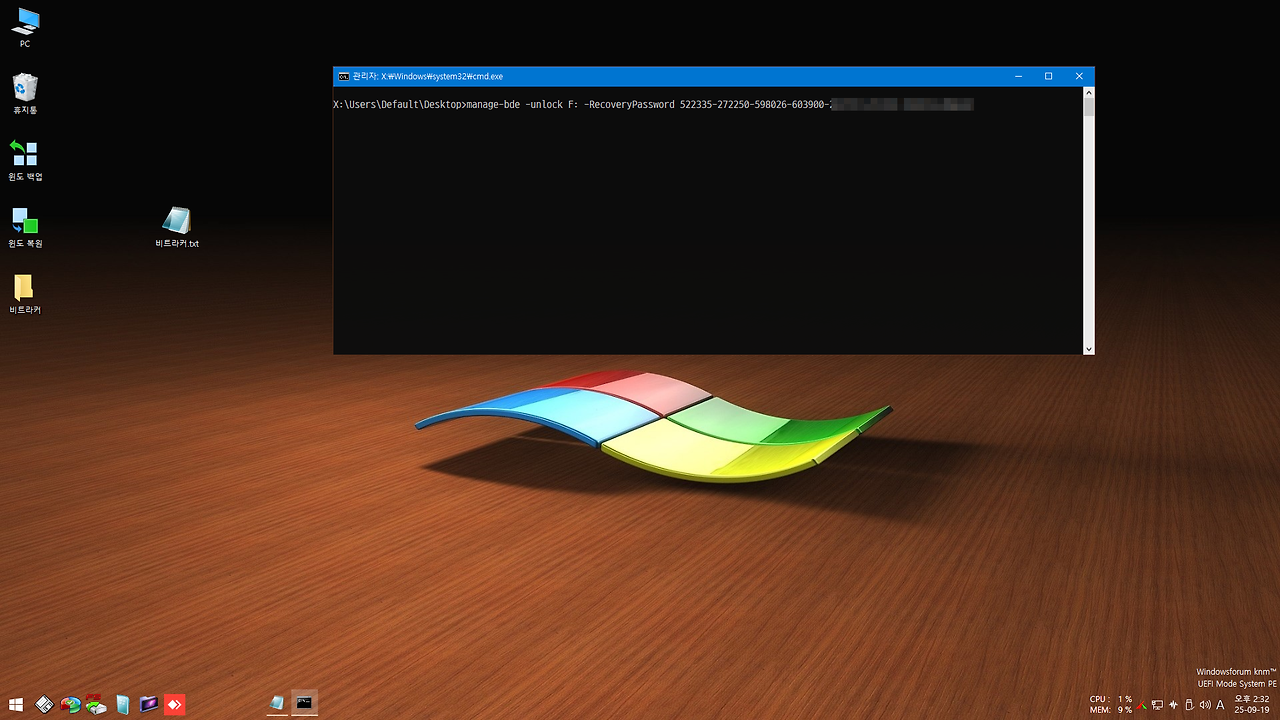Close the cmd.exe window
Screen dimensions: 1280x720
coord(1079,76)
